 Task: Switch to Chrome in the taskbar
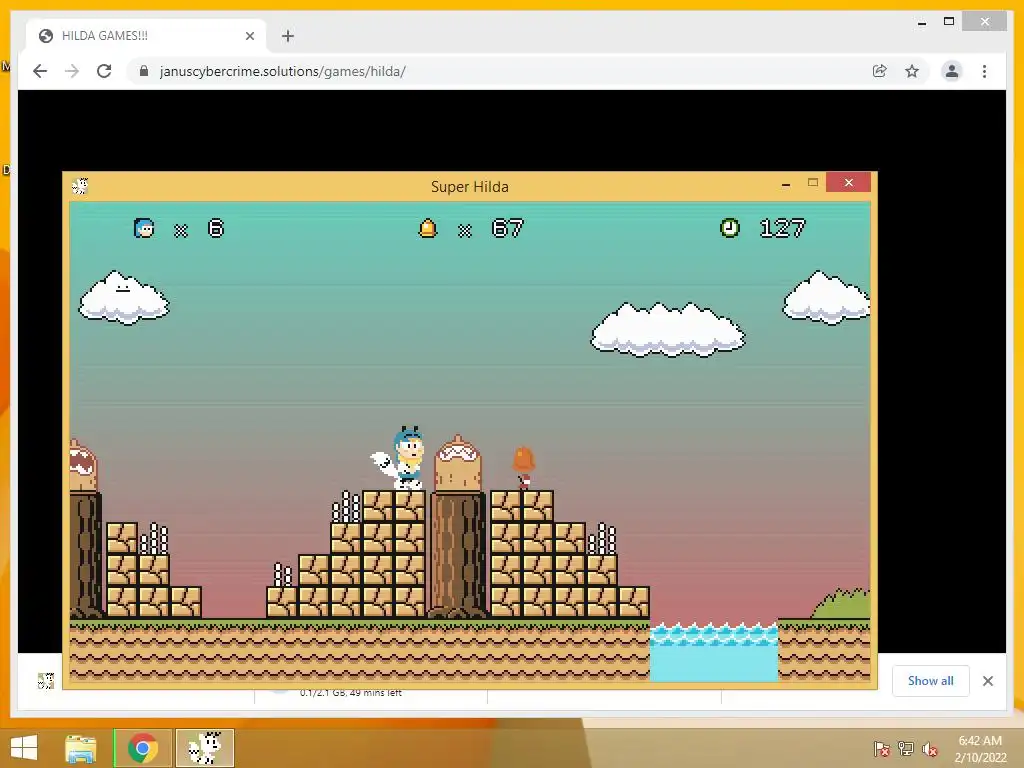[142, 748]
